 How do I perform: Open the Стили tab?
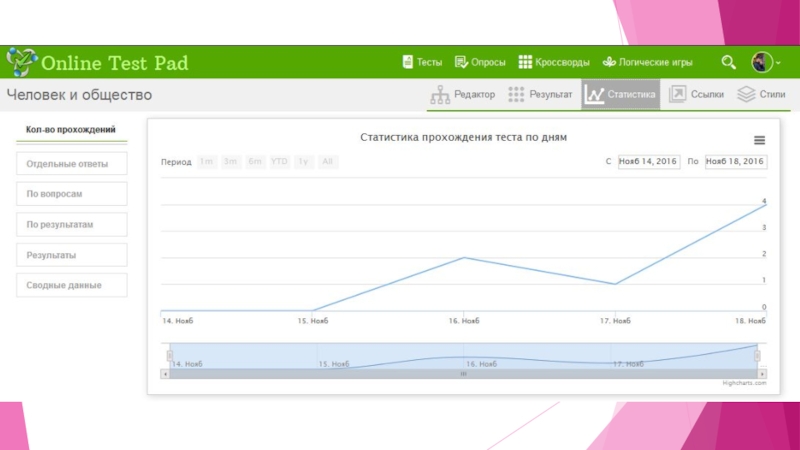(x=762, y=95)
